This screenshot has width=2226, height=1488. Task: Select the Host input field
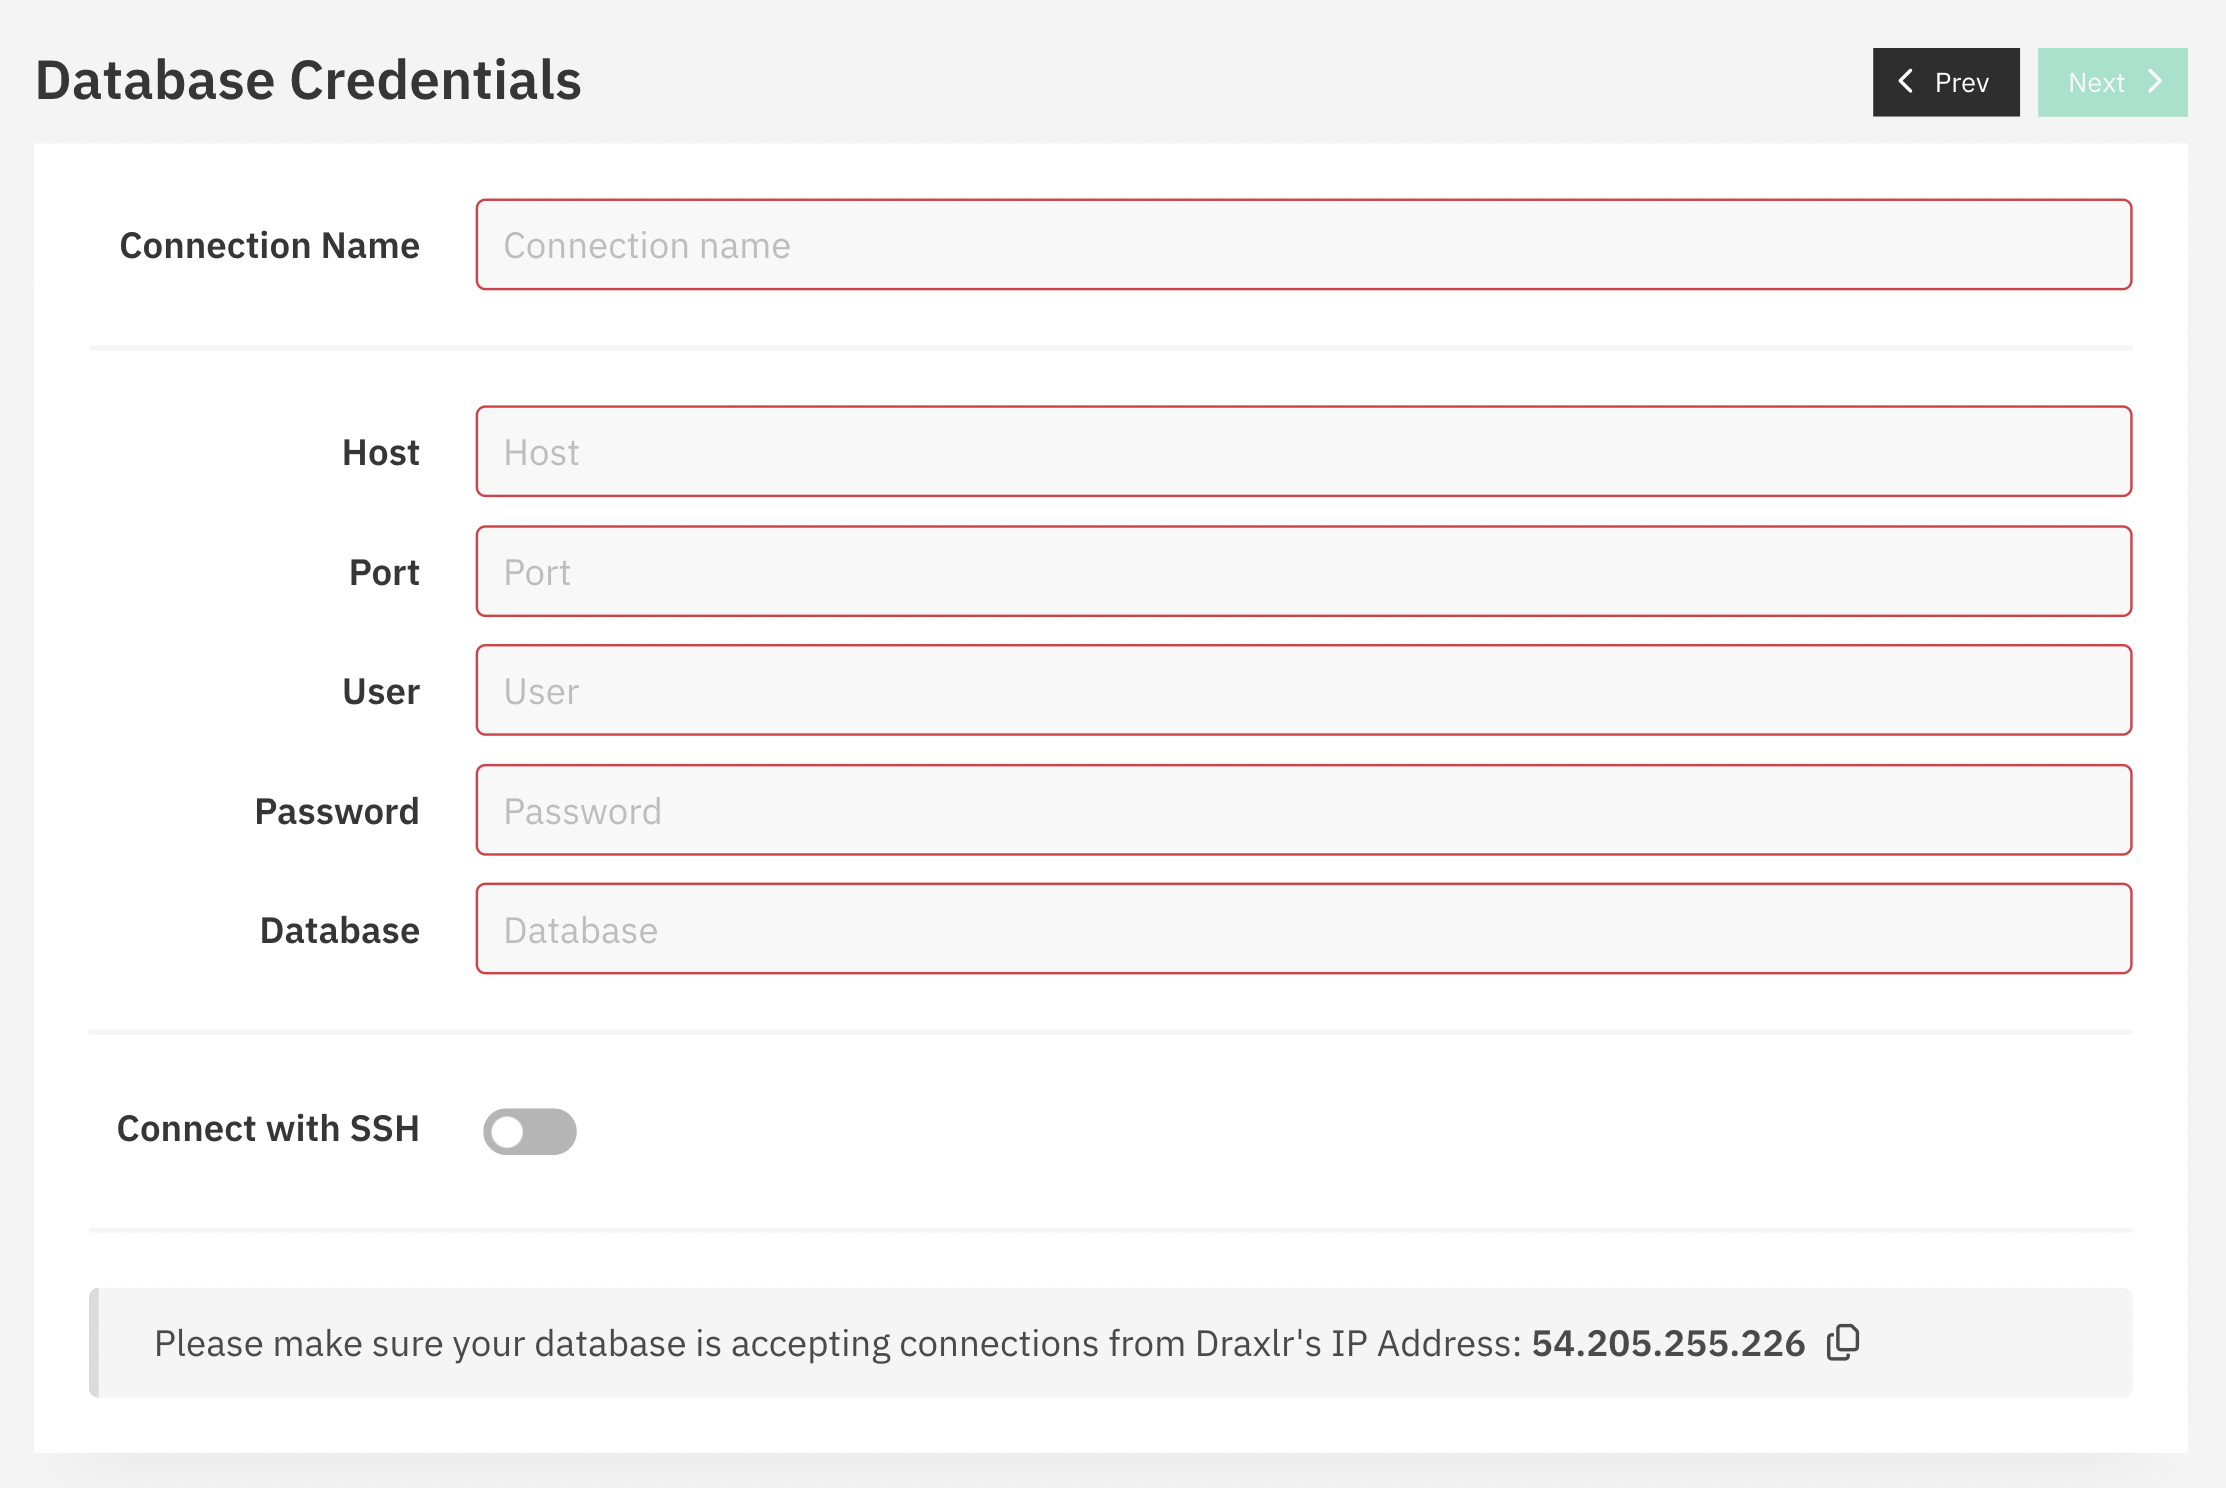[1304, 452]
